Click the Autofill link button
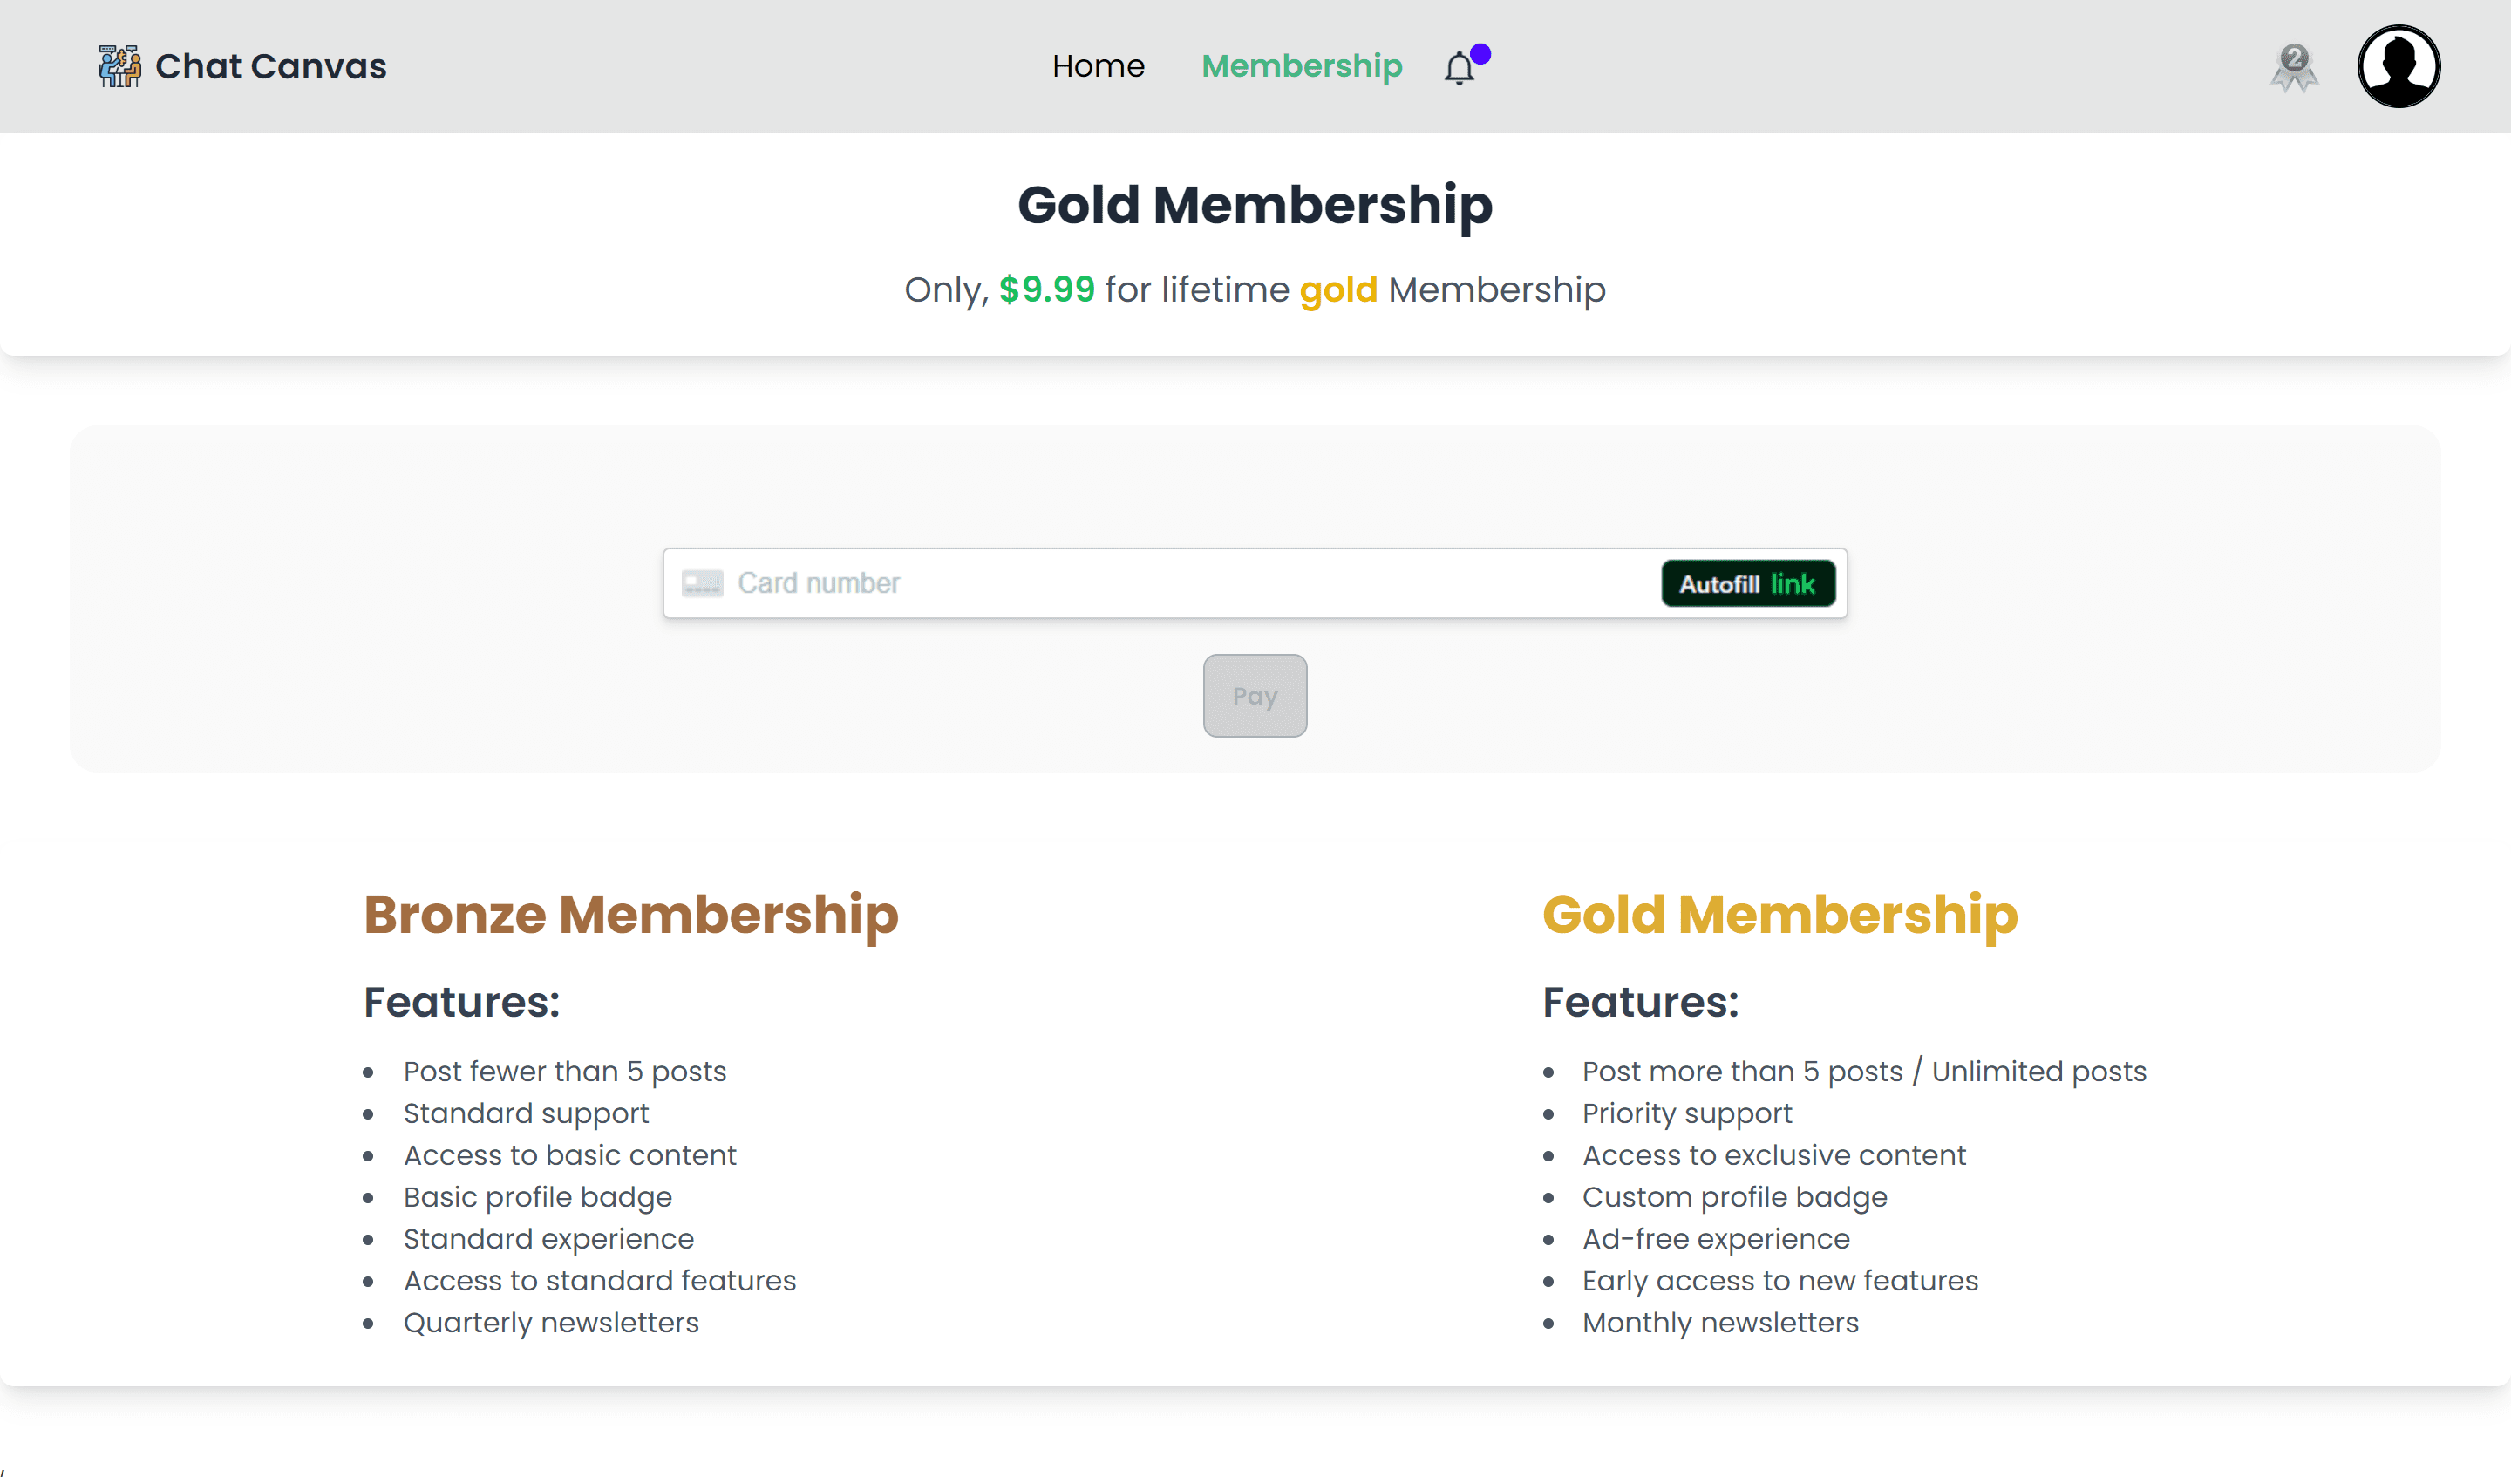Viewport: 2511px width, 1484px height. pos(1747,584)
